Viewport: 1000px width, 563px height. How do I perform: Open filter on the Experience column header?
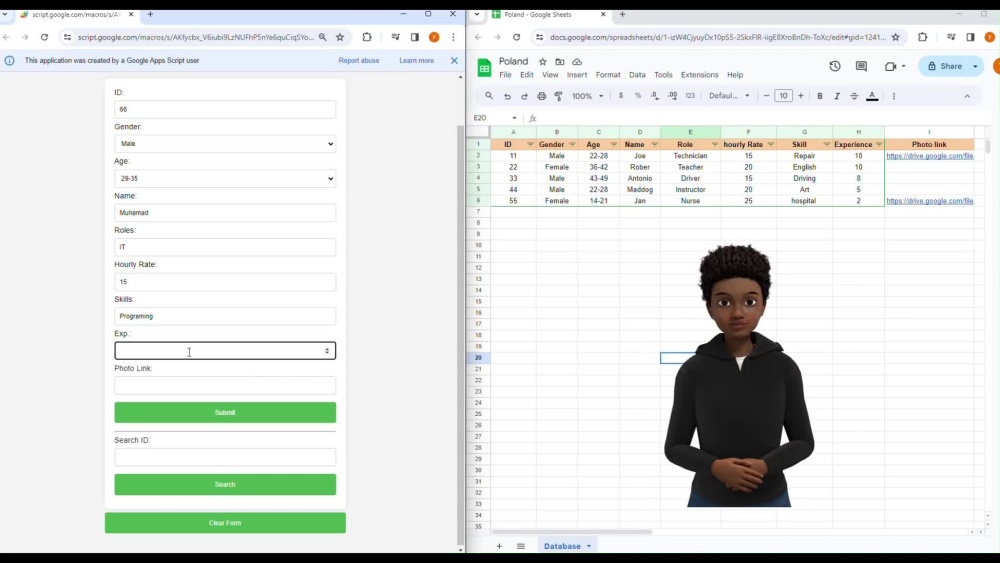coord(879,145)
